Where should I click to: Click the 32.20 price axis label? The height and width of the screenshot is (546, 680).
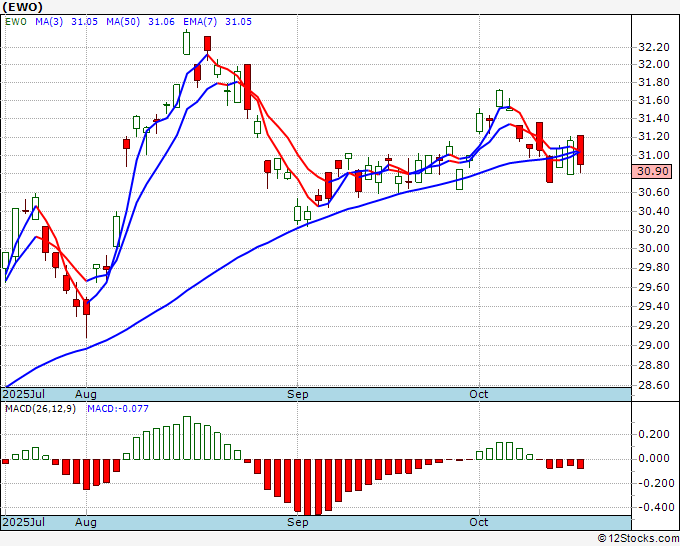point(654,47)
